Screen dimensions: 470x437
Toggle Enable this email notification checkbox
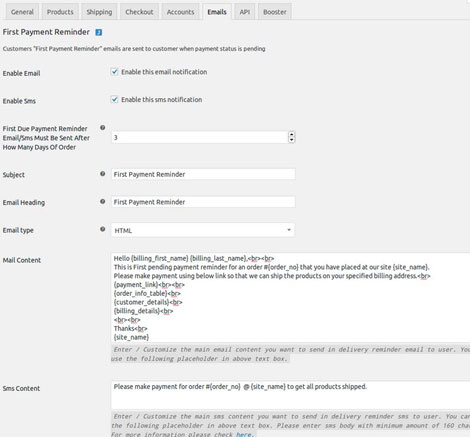click(x=115, y=72)
